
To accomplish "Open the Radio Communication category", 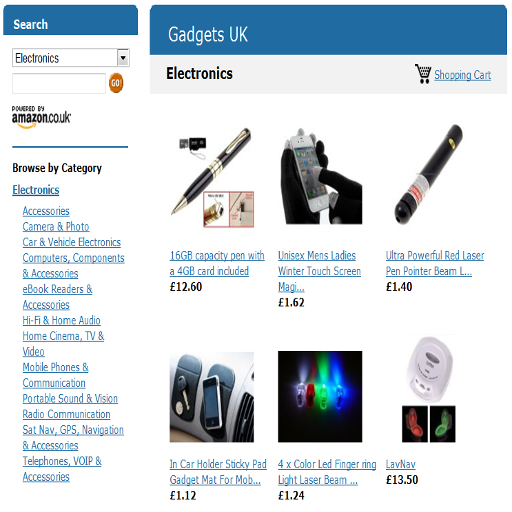I will 66,414.
